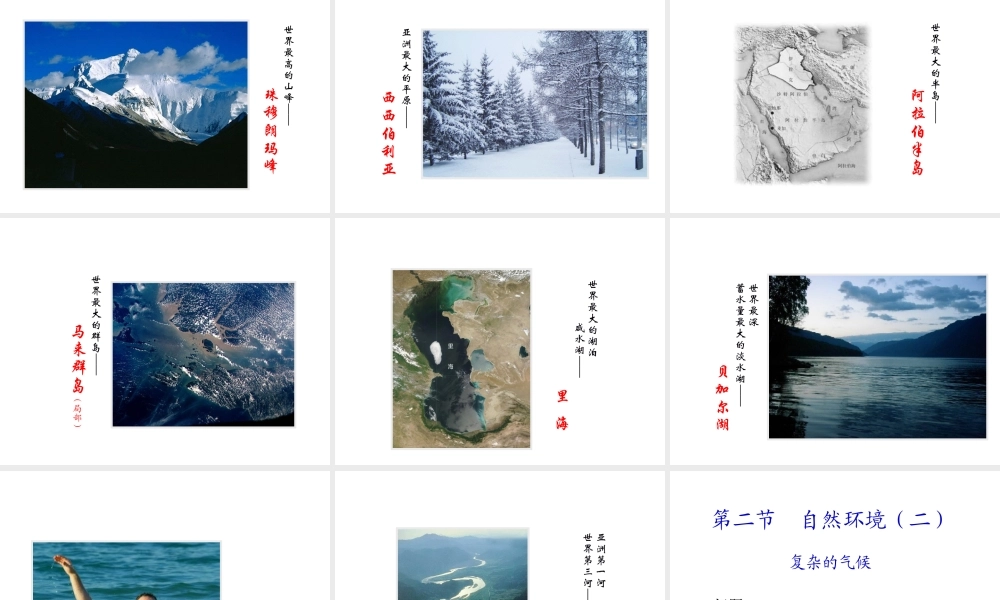Click the winding river aerial photo
Viewport: 1000px width, 600px height.
point(462,564)
